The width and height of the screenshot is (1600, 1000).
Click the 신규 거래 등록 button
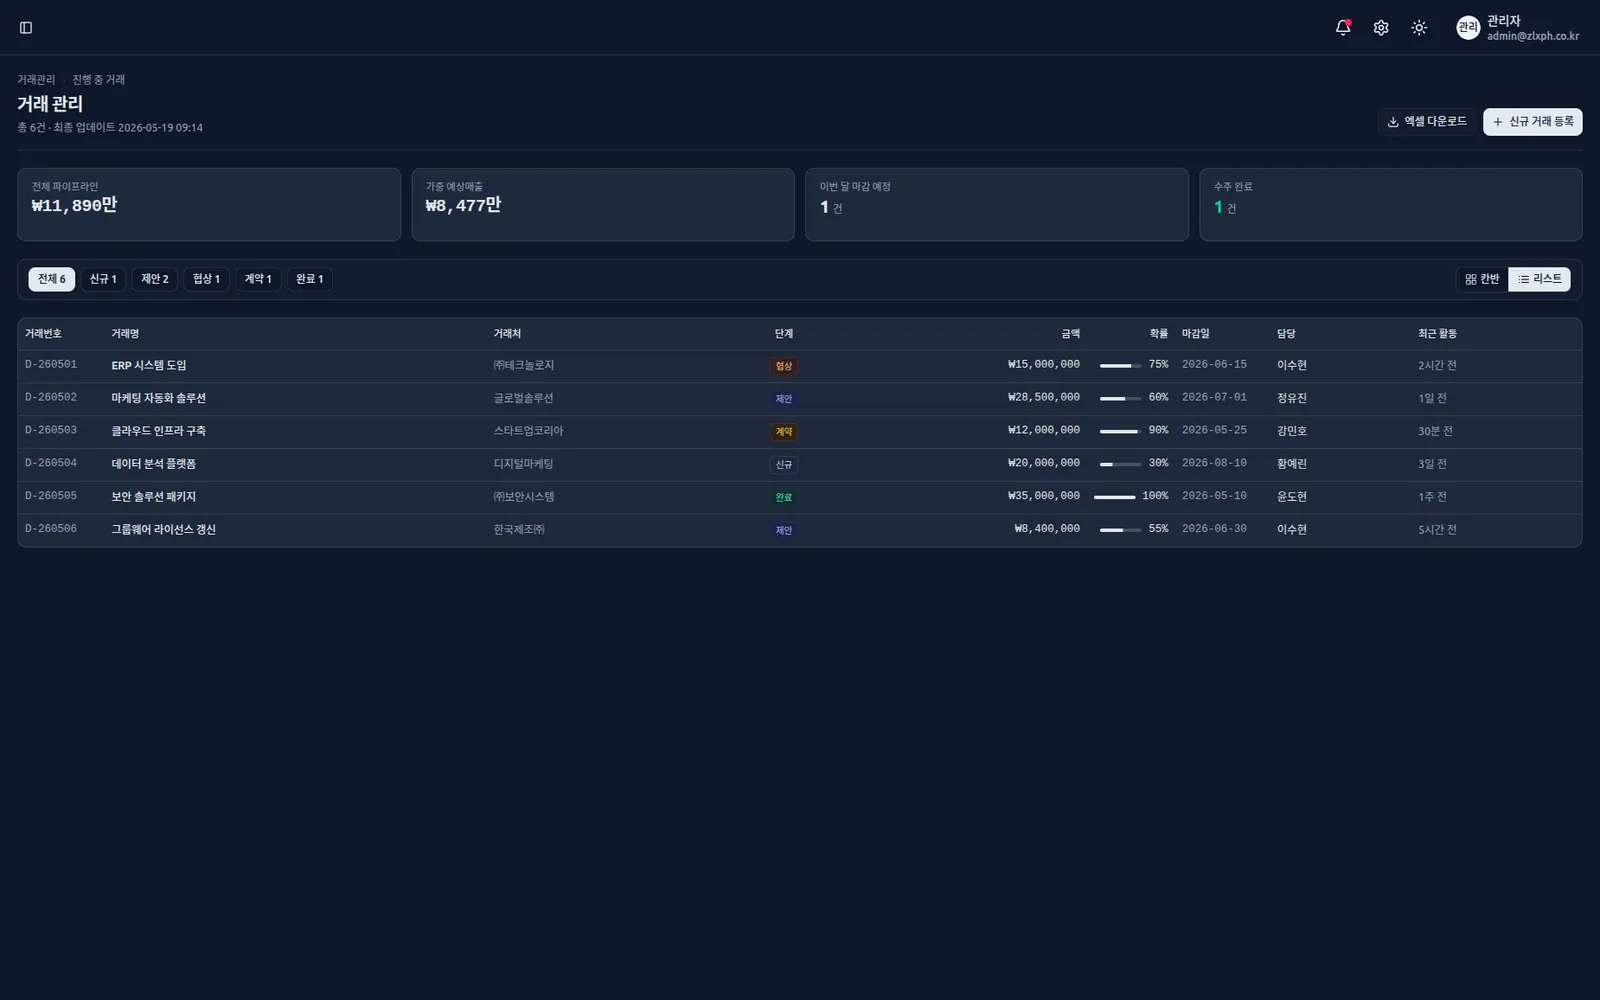pos(1532,122)
